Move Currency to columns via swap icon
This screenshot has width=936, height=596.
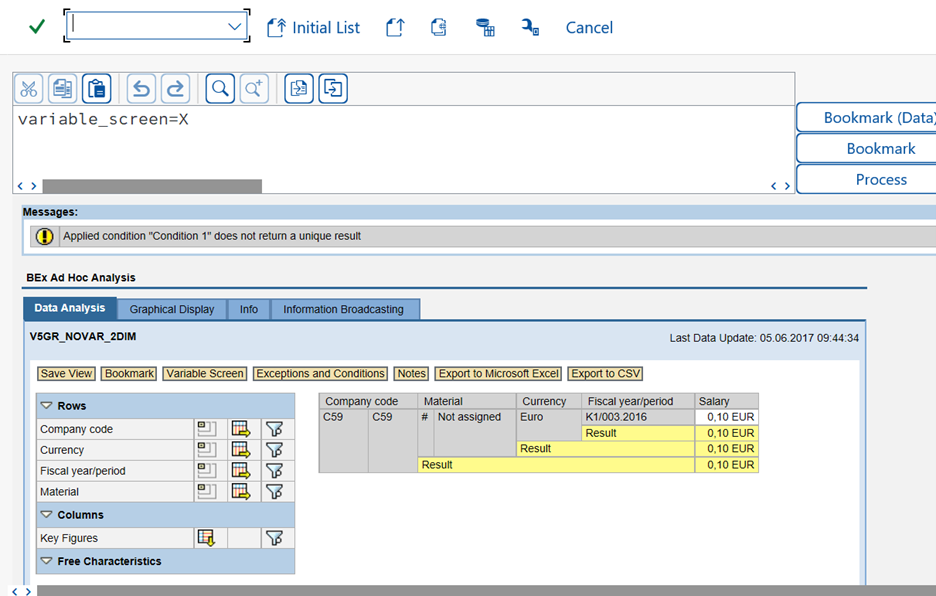241,450
